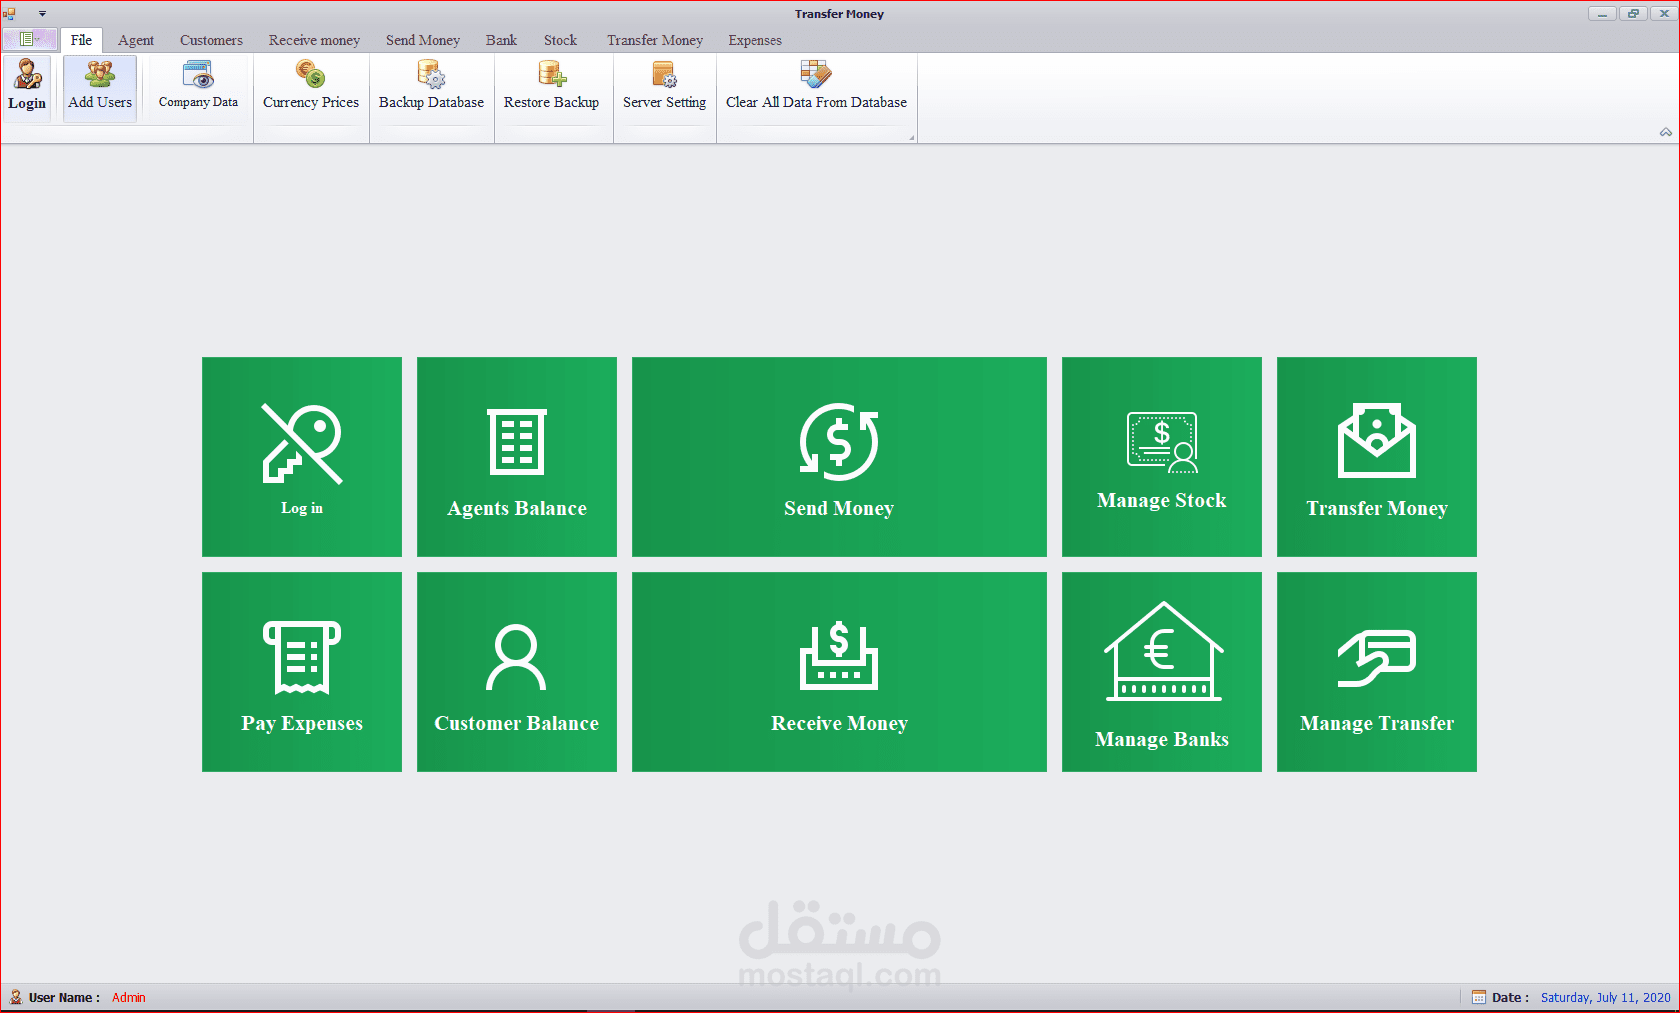Image resolution: width=1680 pixels, height=1013 pixels.
Task: Open Company Data settings
Action: pyautogui.click(x=198, y=86)
